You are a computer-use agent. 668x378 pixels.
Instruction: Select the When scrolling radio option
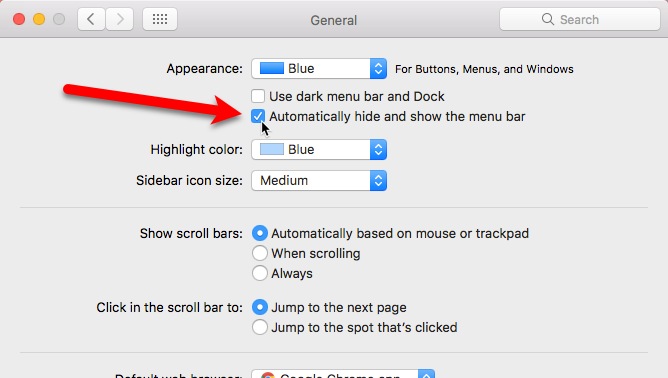(259, 253)
